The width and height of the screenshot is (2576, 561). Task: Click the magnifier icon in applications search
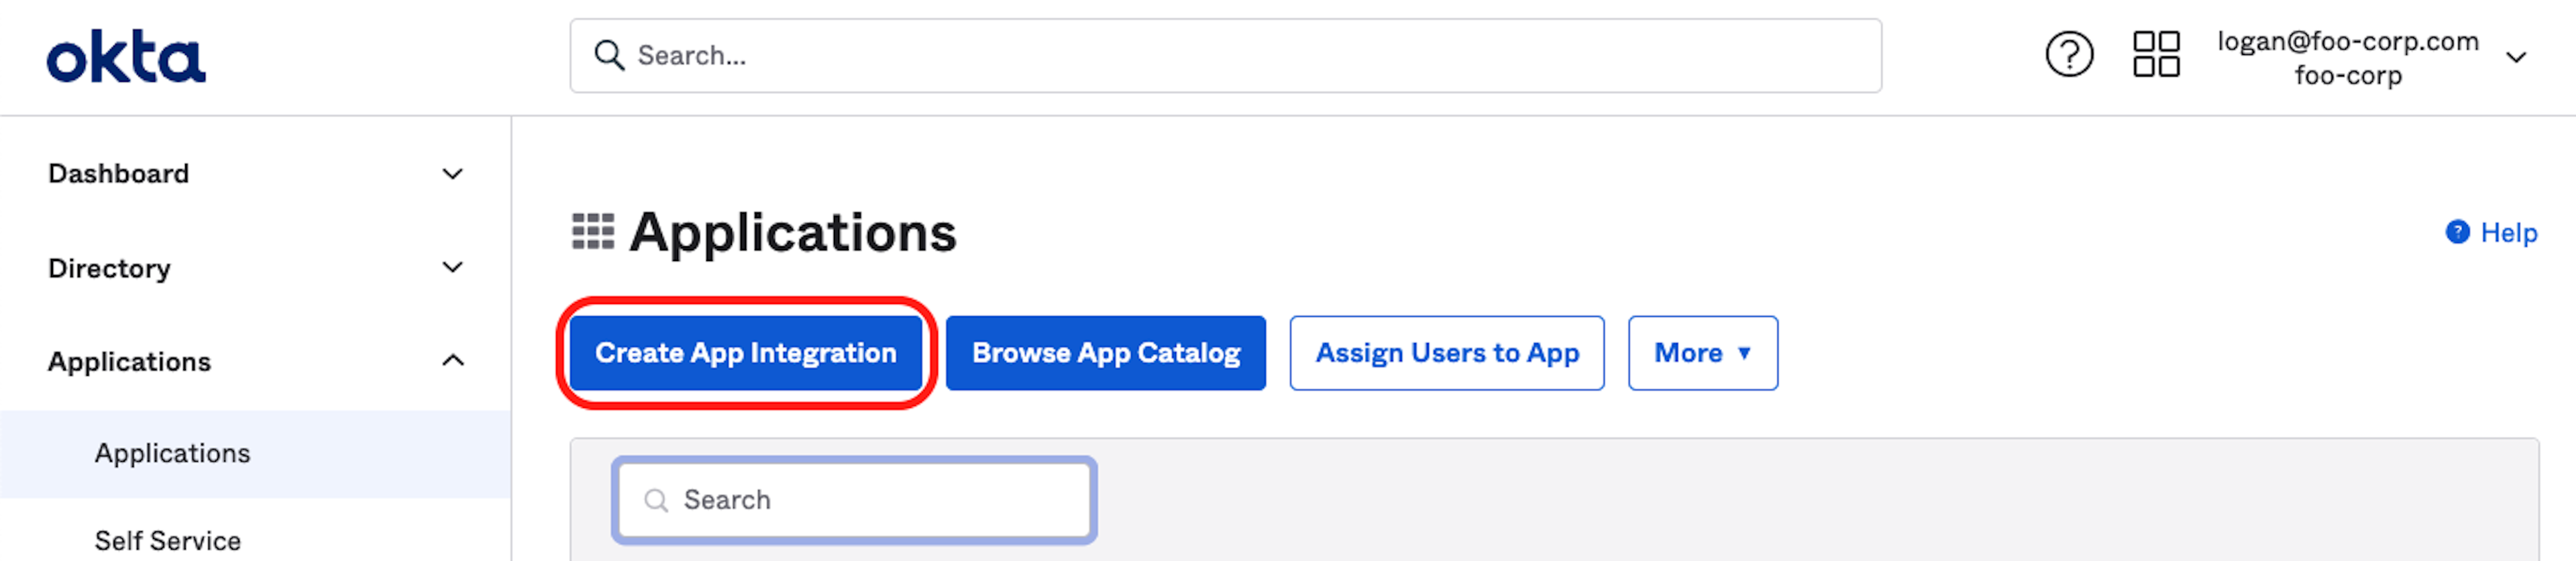click(x=656, y=500)
